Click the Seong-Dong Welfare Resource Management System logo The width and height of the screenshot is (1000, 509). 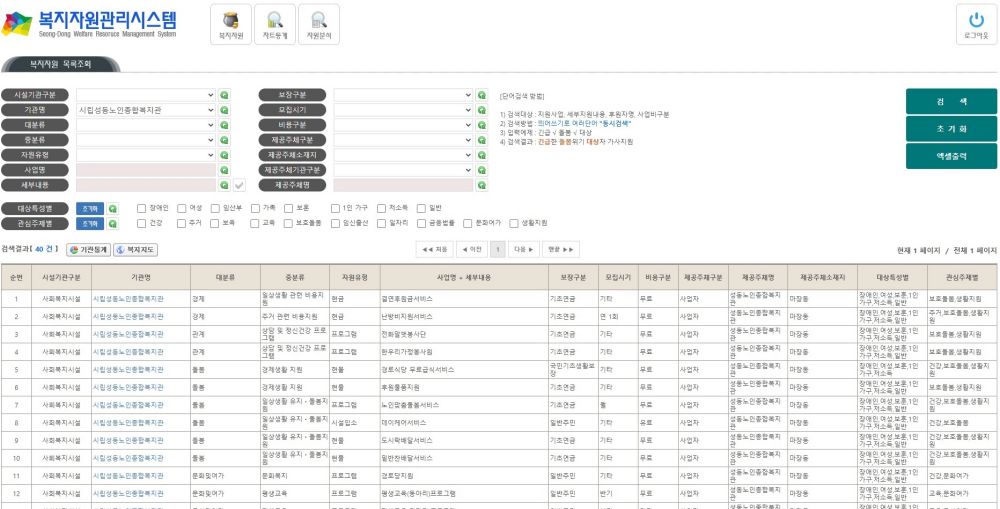click(x=89, y=24)
